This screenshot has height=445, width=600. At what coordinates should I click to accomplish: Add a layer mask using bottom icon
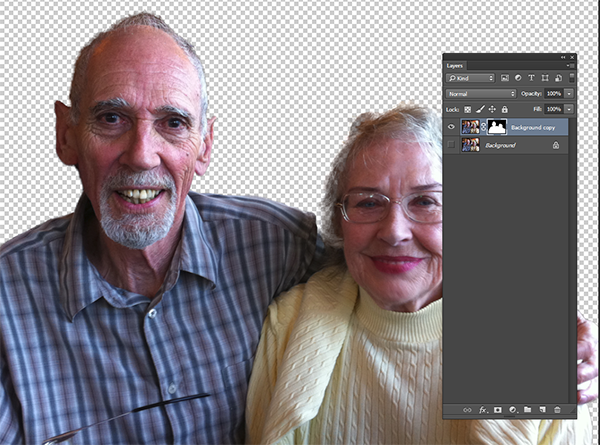click(497, 410)
